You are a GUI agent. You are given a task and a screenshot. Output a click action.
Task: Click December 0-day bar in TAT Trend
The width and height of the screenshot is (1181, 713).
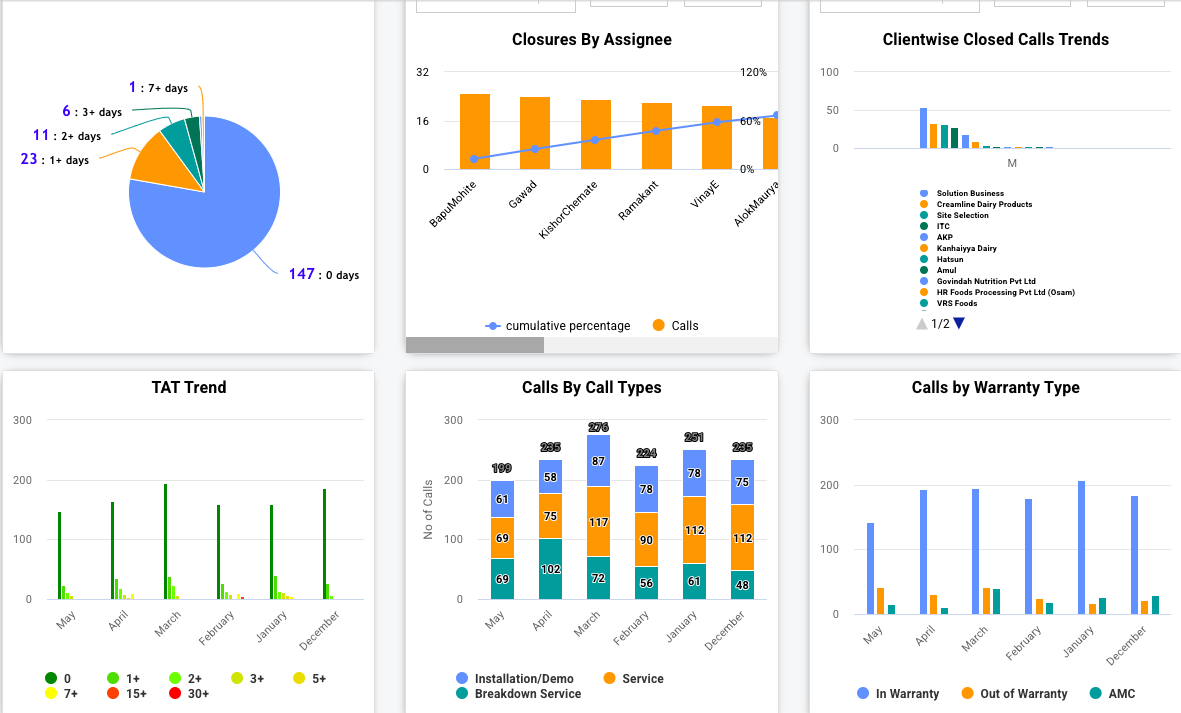point(325,544)
